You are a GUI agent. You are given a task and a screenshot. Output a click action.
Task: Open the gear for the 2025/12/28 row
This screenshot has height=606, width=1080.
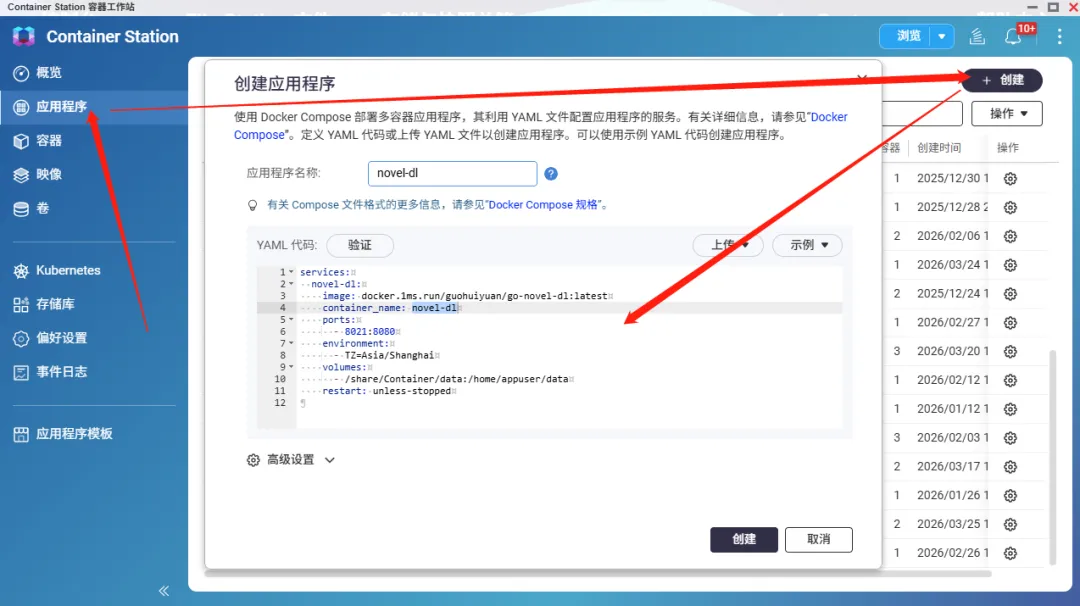[x=1010, y=207]
